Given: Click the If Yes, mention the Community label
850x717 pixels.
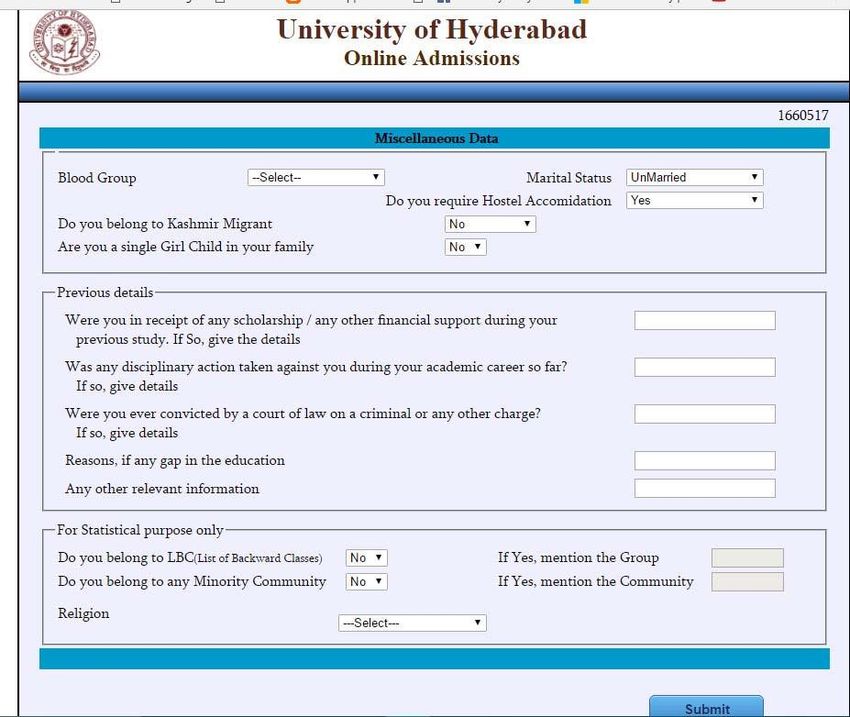Looking at the screenshot, I should tap(596, 582).
